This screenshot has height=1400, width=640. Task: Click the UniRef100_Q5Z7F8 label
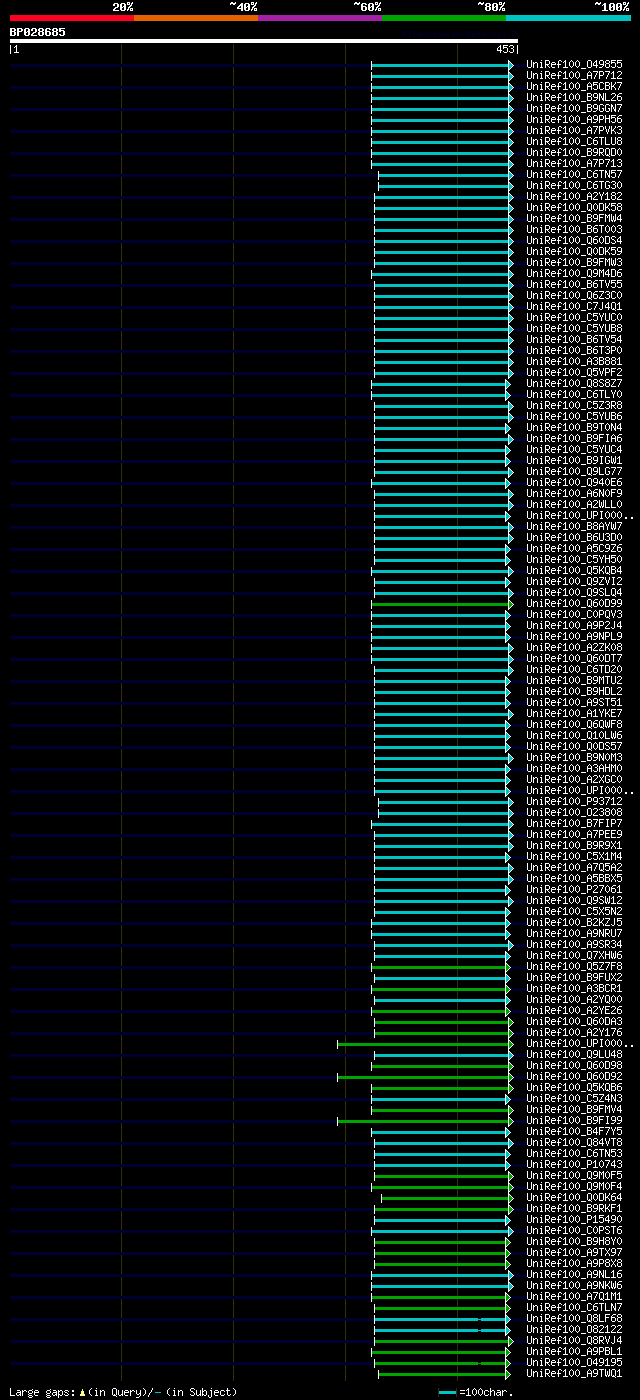click(x=574, y=966)
